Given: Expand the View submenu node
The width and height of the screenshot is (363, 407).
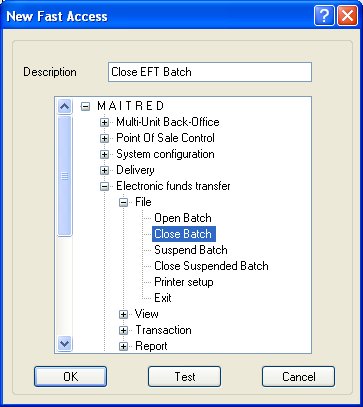Looking at the screenshot, I should click(x=123, y=314).
